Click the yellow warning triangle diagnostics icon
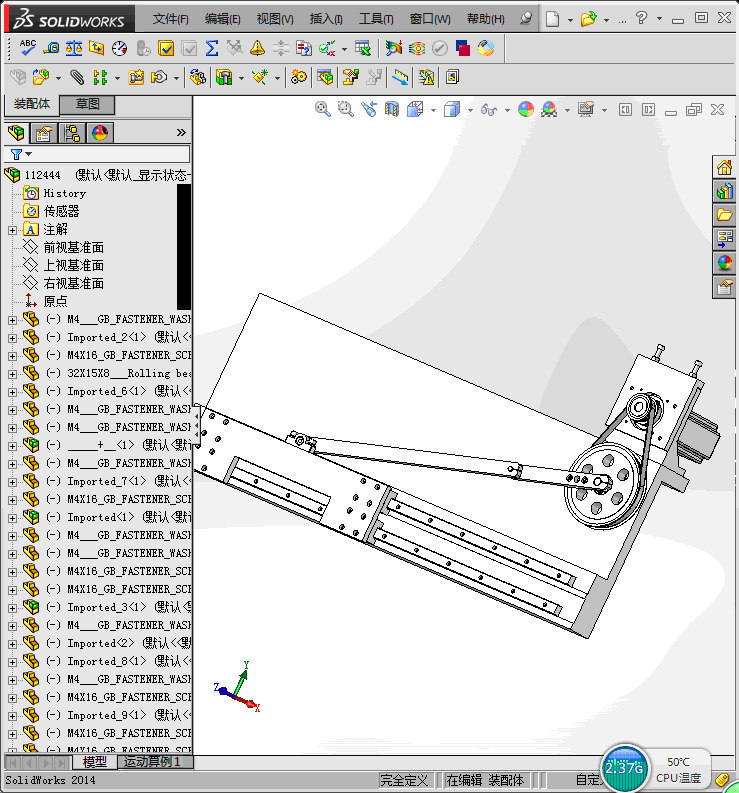 (257, 48)
